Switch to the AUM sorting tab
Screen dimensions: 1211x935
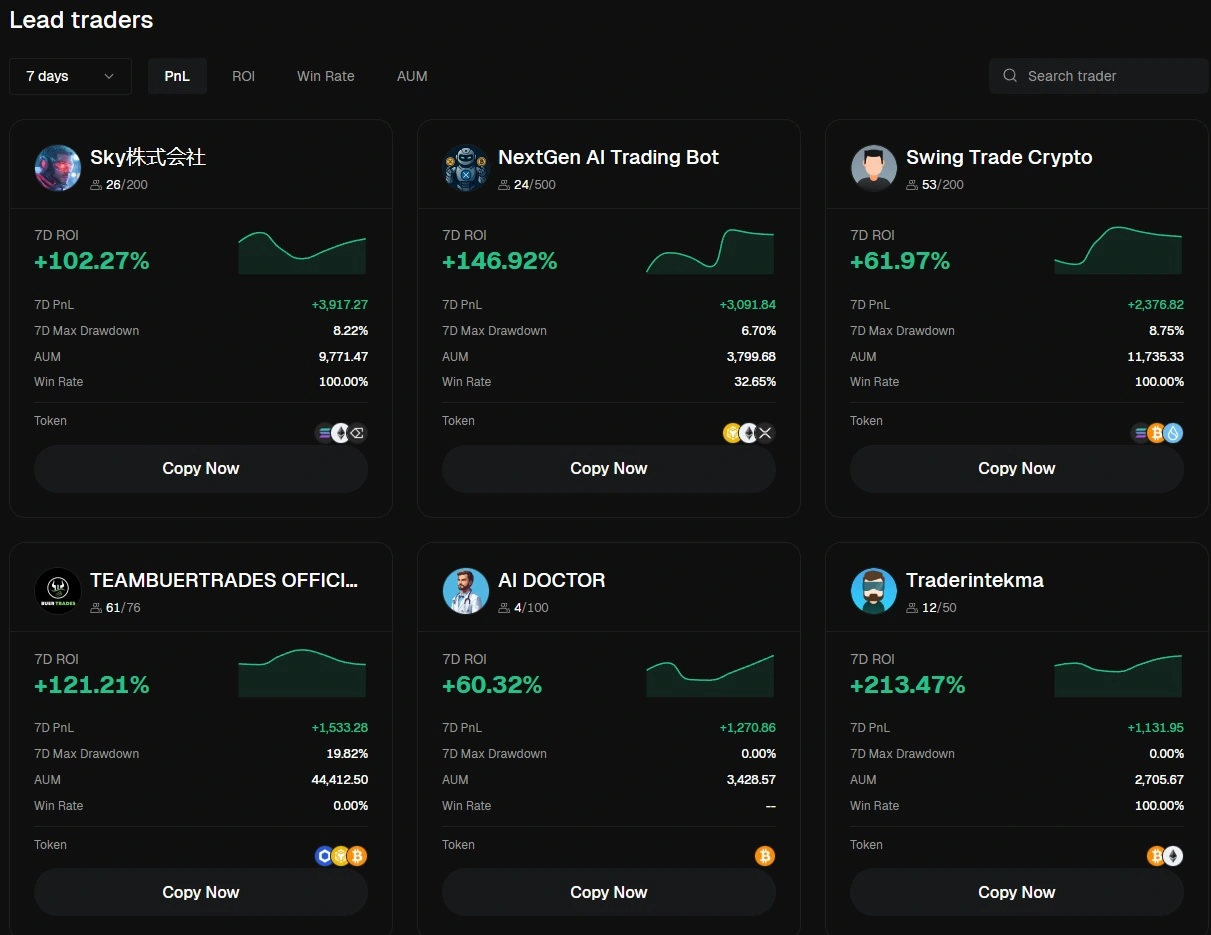click(412, 75)
